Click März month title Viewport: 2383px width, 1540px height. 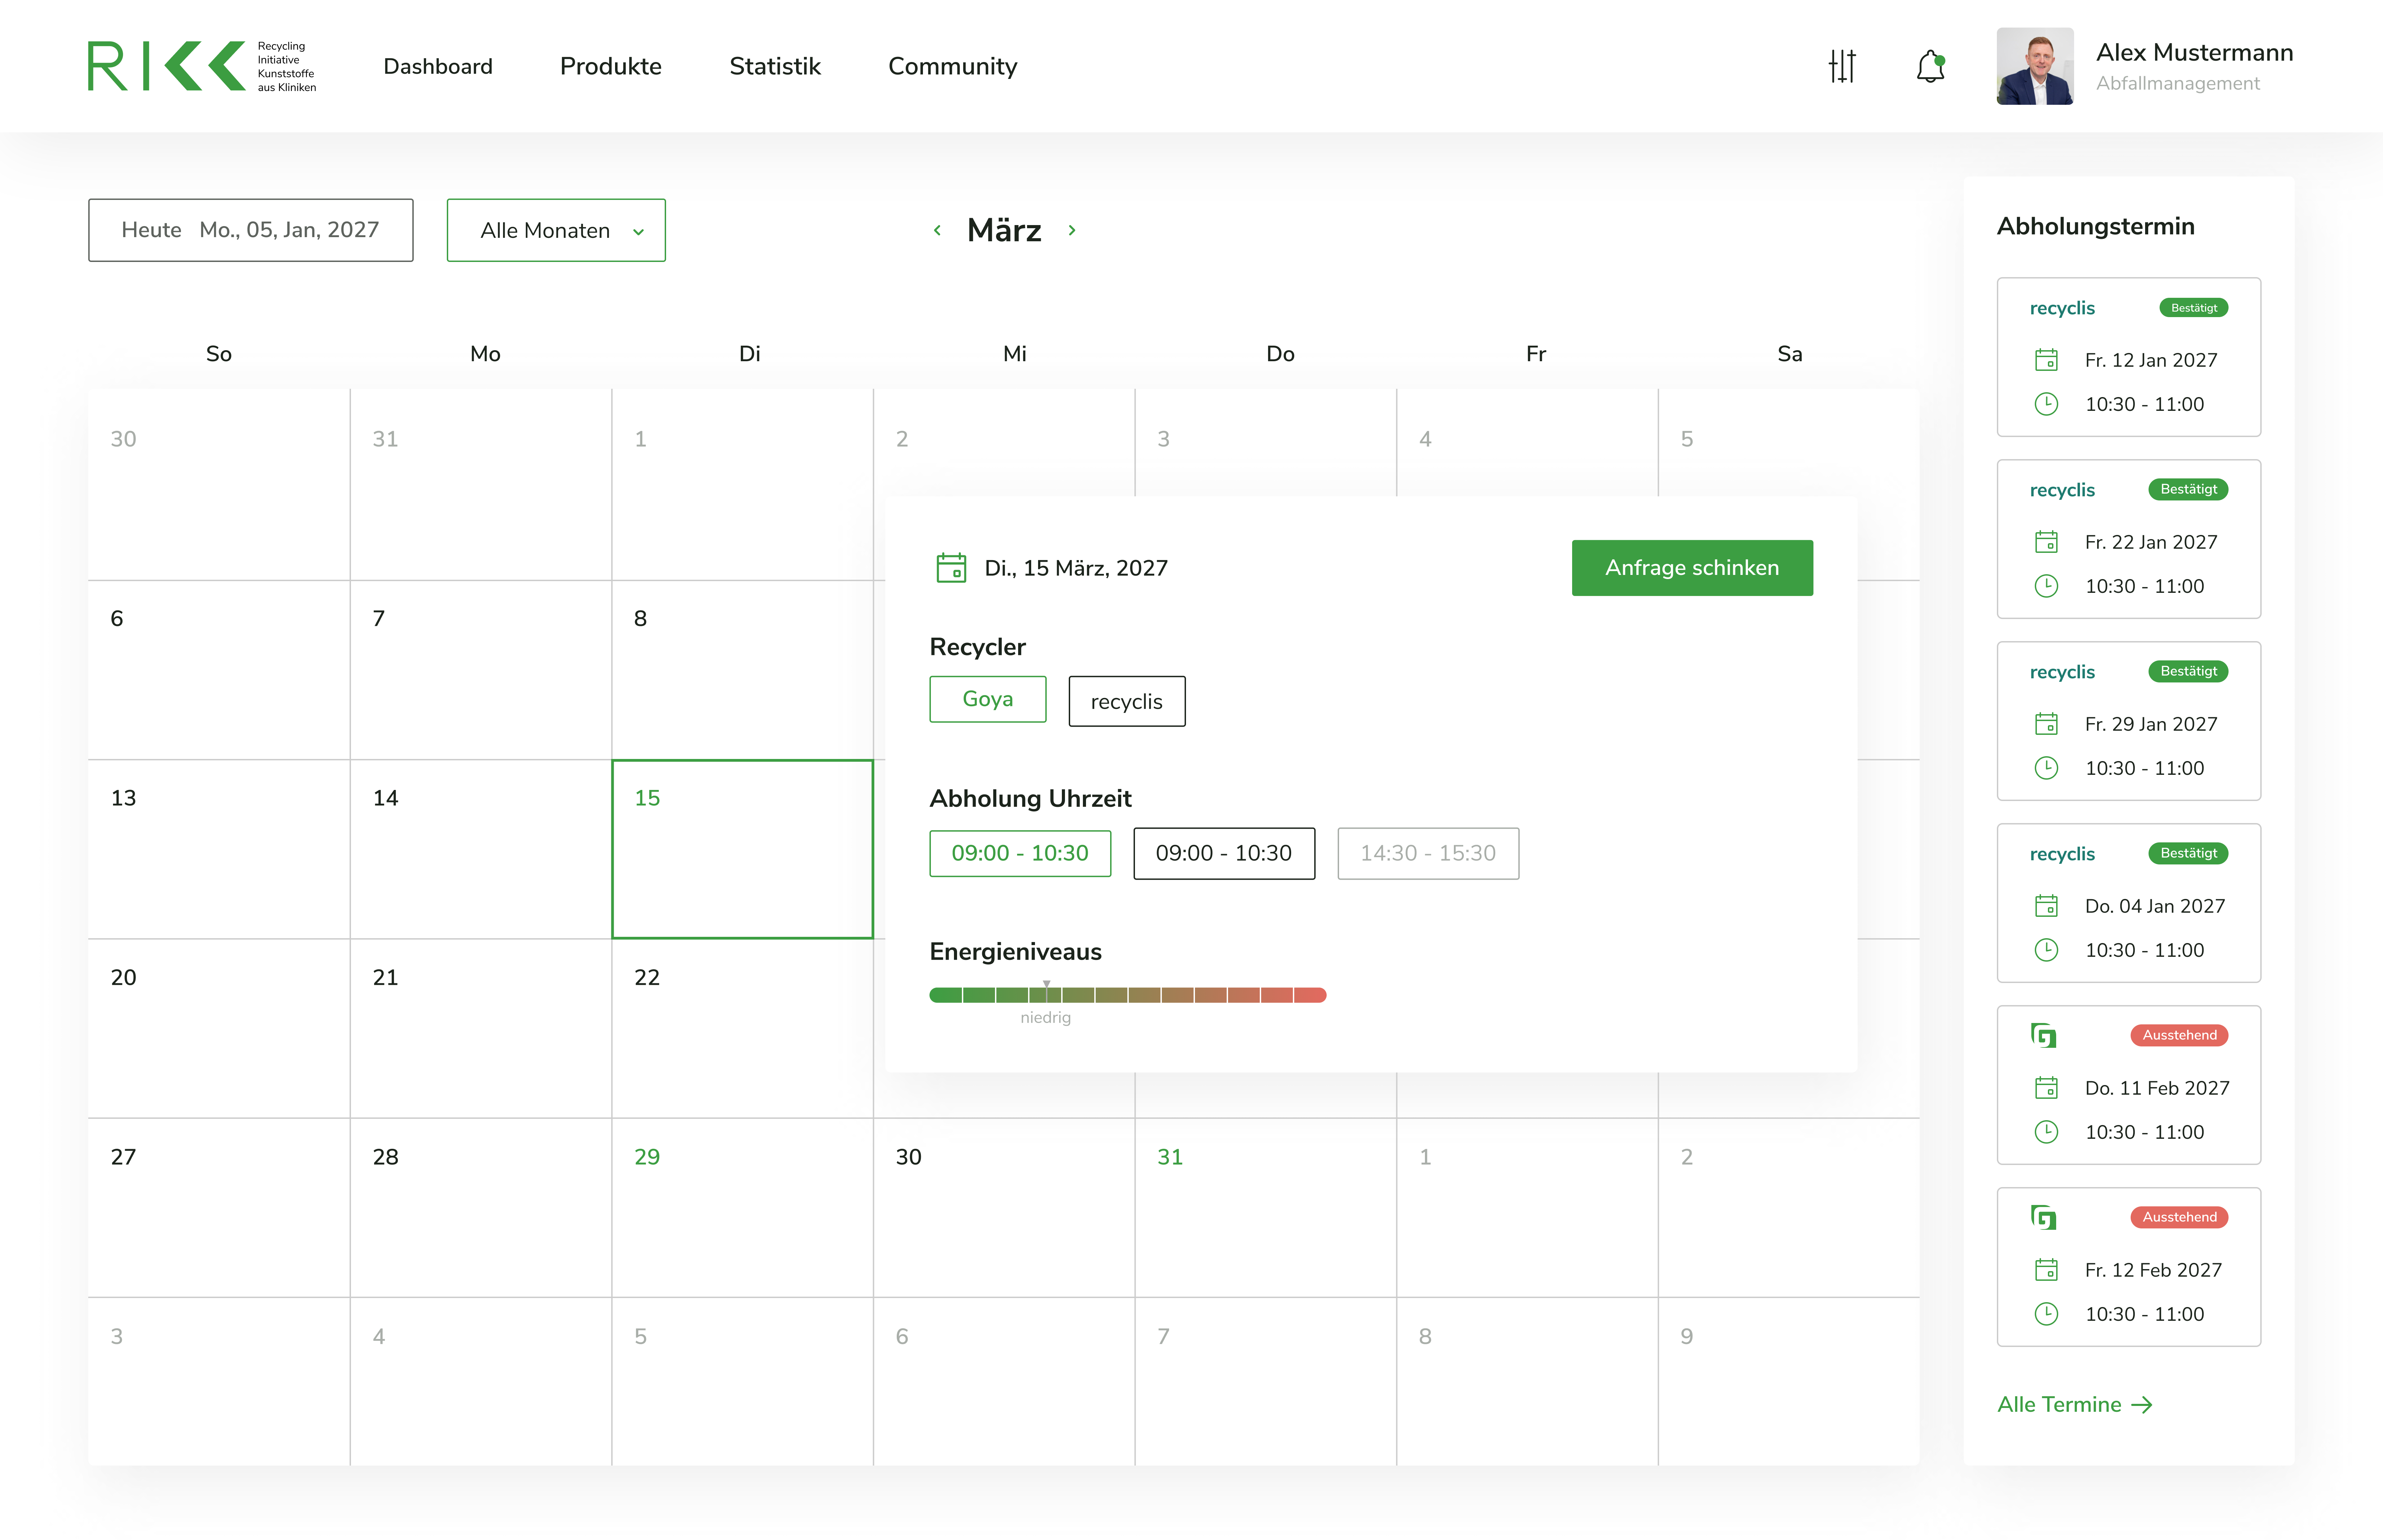pos(1004,230)
